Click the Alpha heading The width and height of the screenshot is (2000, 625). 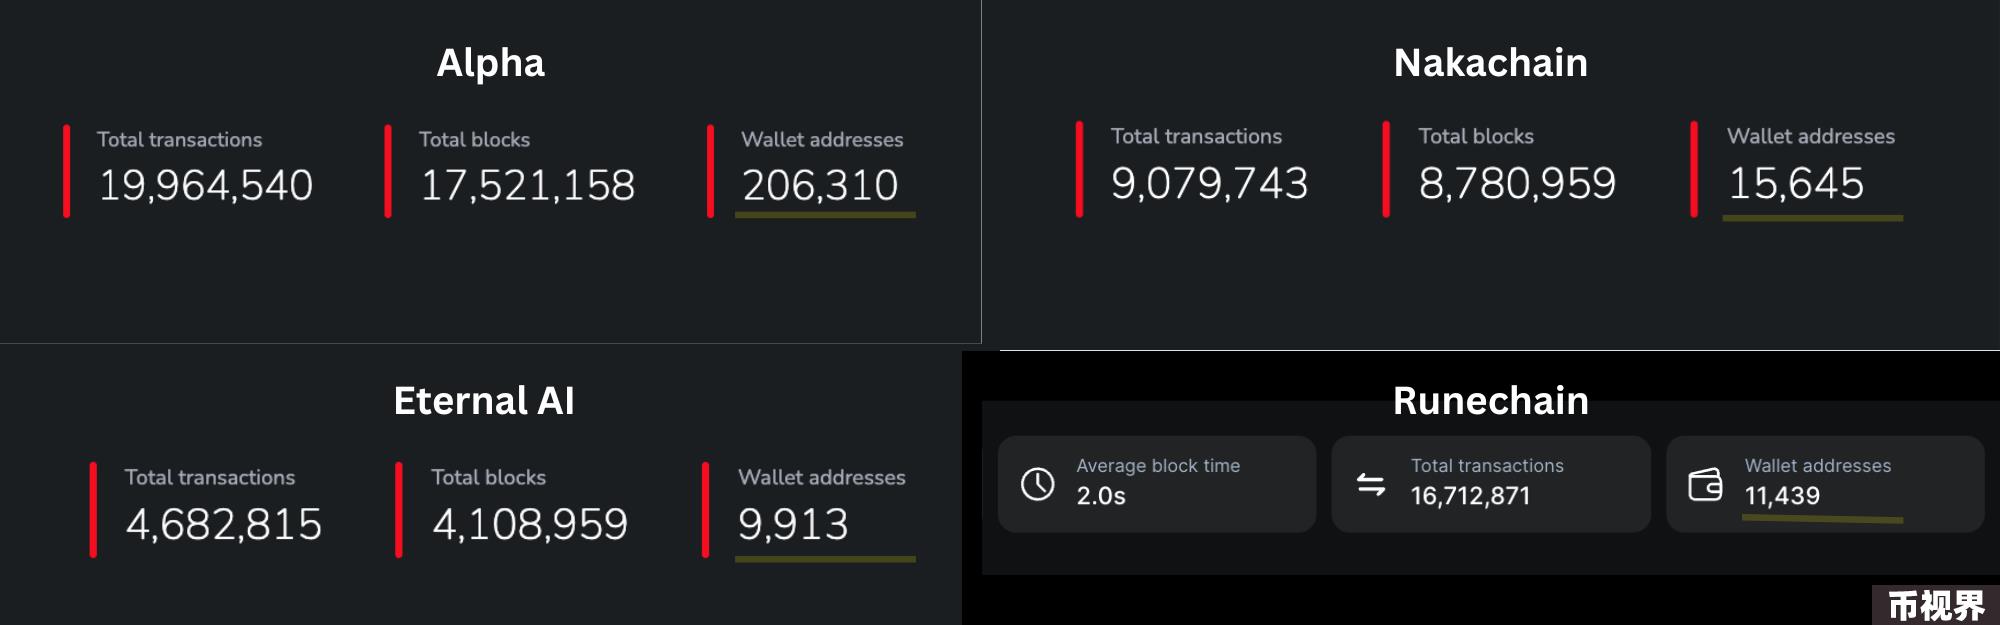point(490,63)
